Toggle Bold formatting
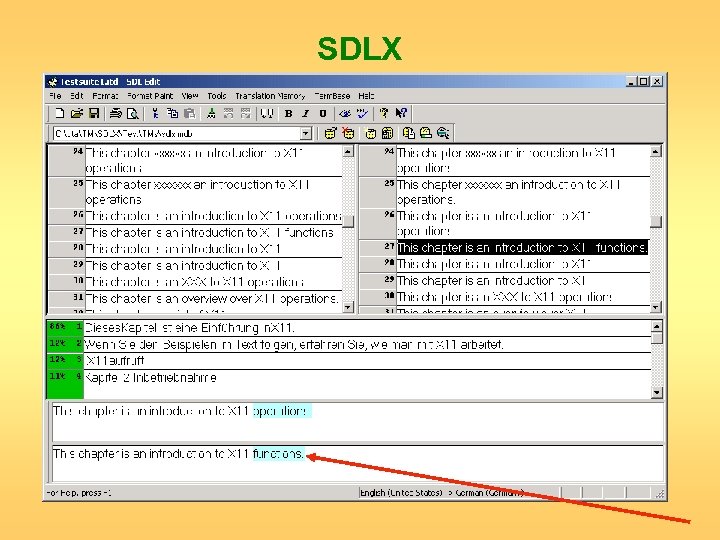This screenshot has width=720, height=540. coord(288,113)
